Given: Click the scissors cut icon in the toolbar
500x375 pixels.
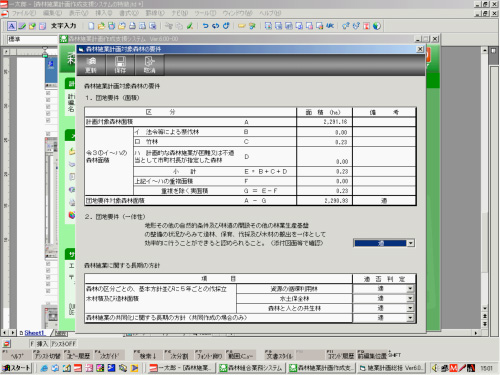Looking at the screenshot, I should click(x=169, y=26).
